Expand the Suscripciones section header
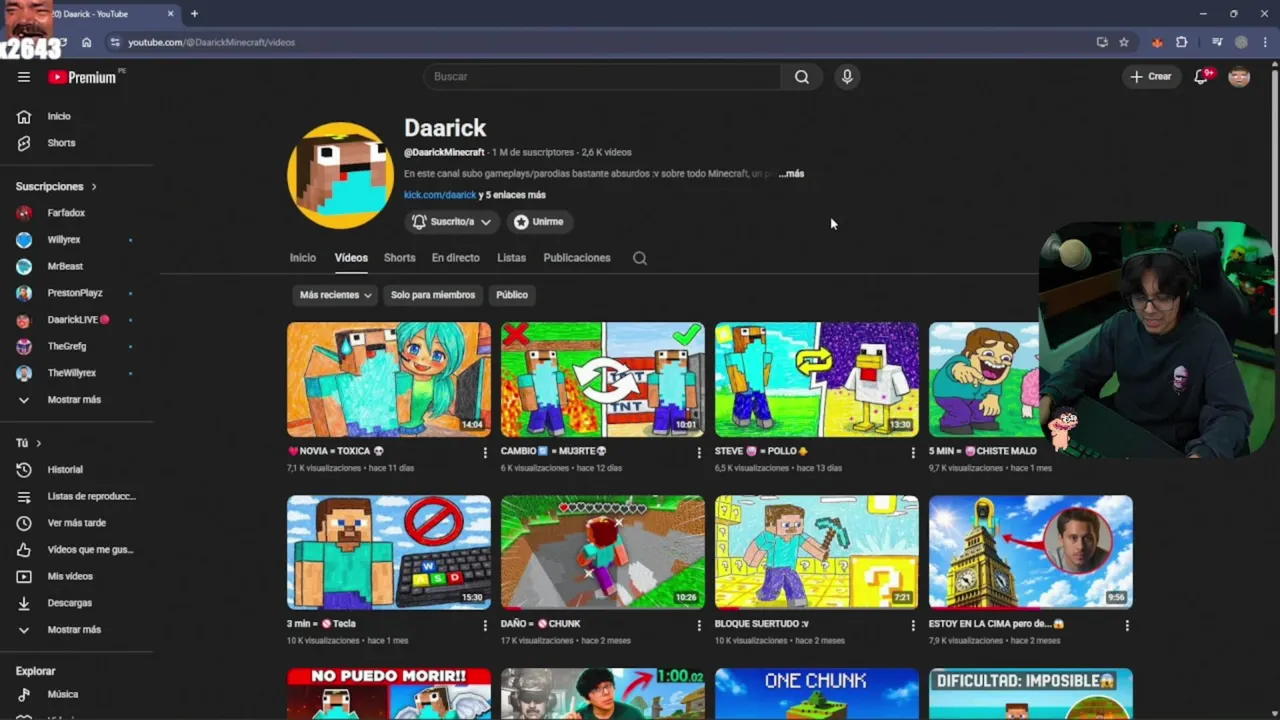 pos(56,187)
